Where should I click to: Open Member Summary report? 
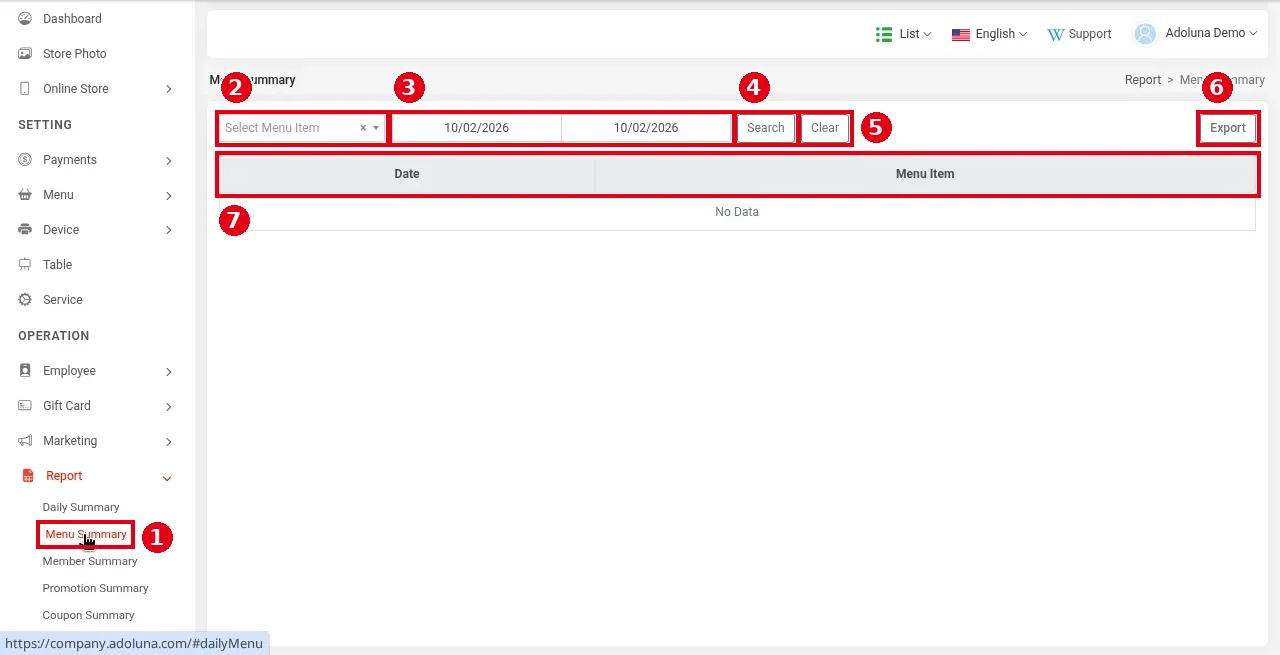click(90, 561)
